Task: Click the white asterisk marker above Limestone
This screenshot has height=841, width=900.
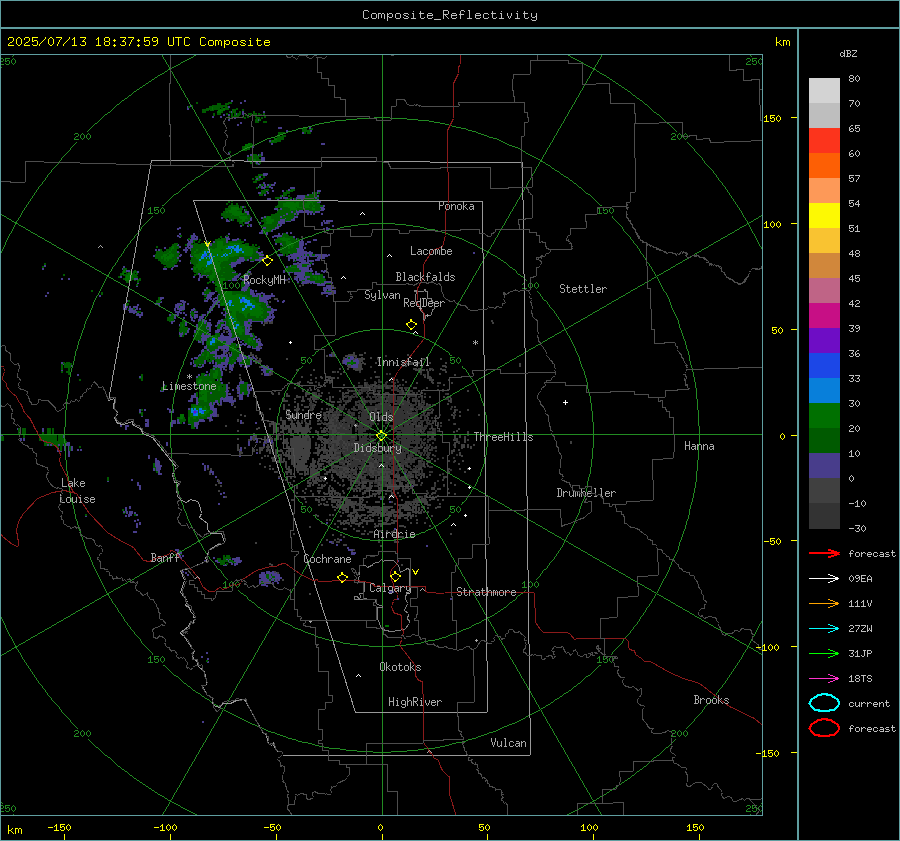Action: 189,377
